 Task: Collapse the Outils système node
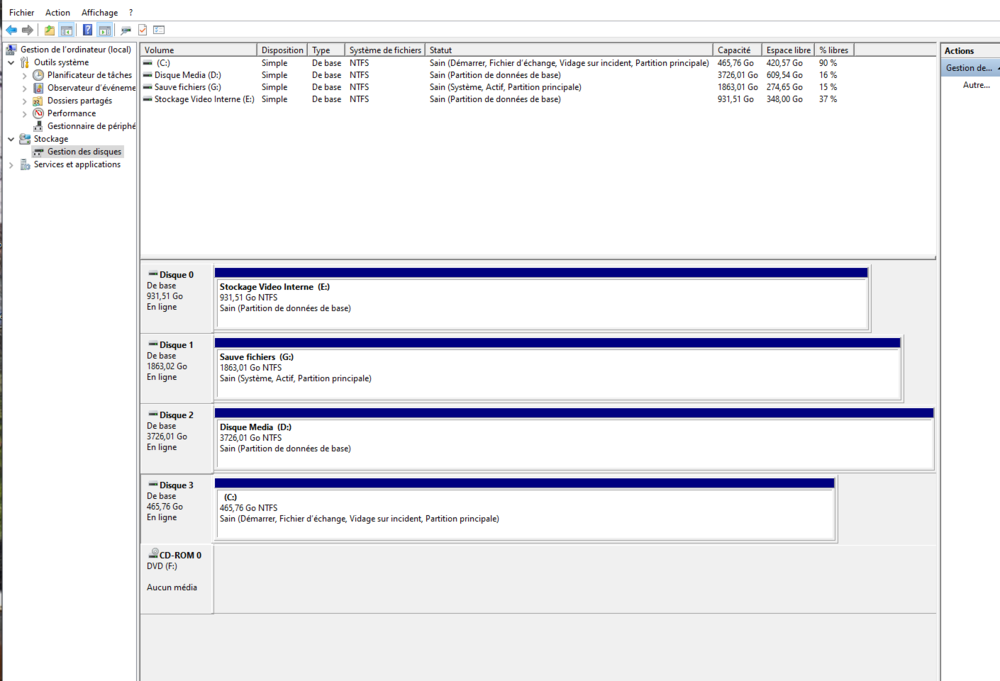(x=11, y=62)
